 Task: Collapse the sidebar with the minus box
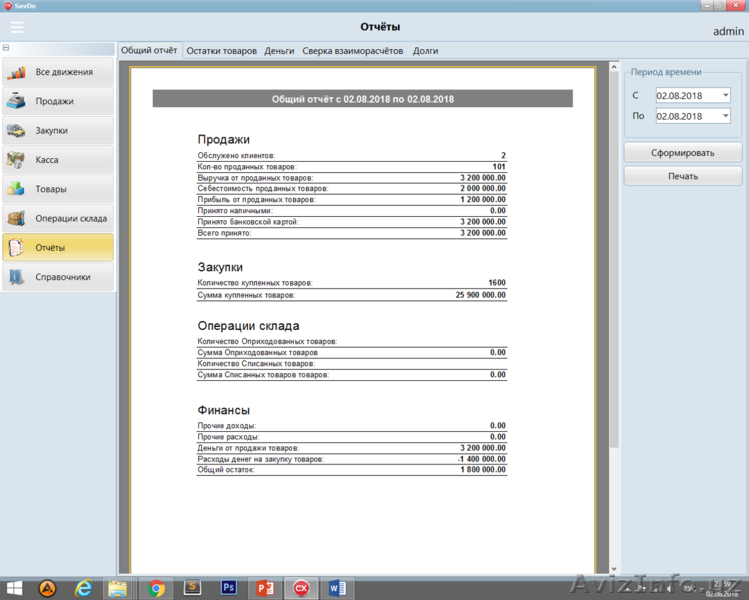point(6,48)
